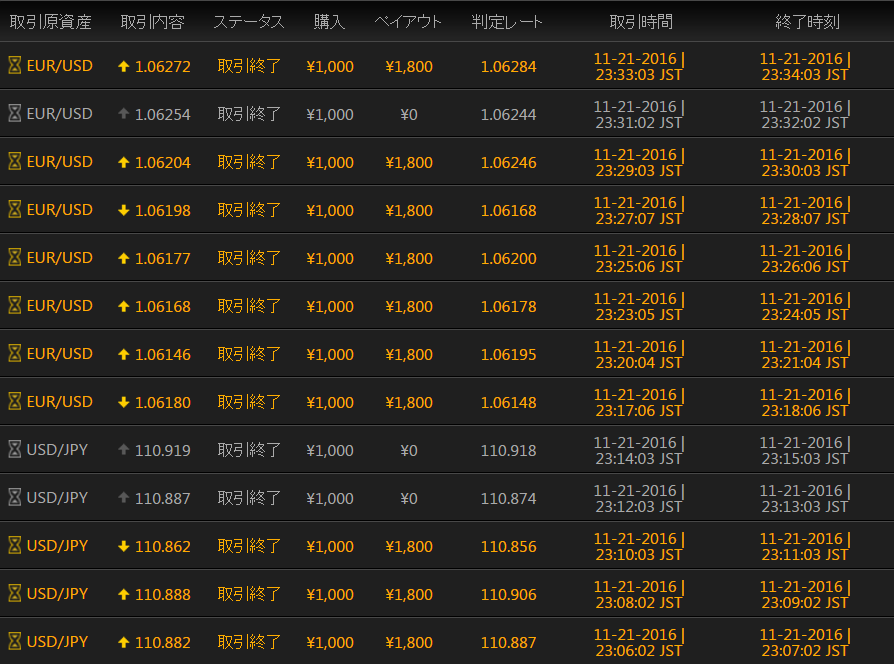894x664 pixels.
Task: Click the 取引時間 column header
Action: (x=641, y=22)
